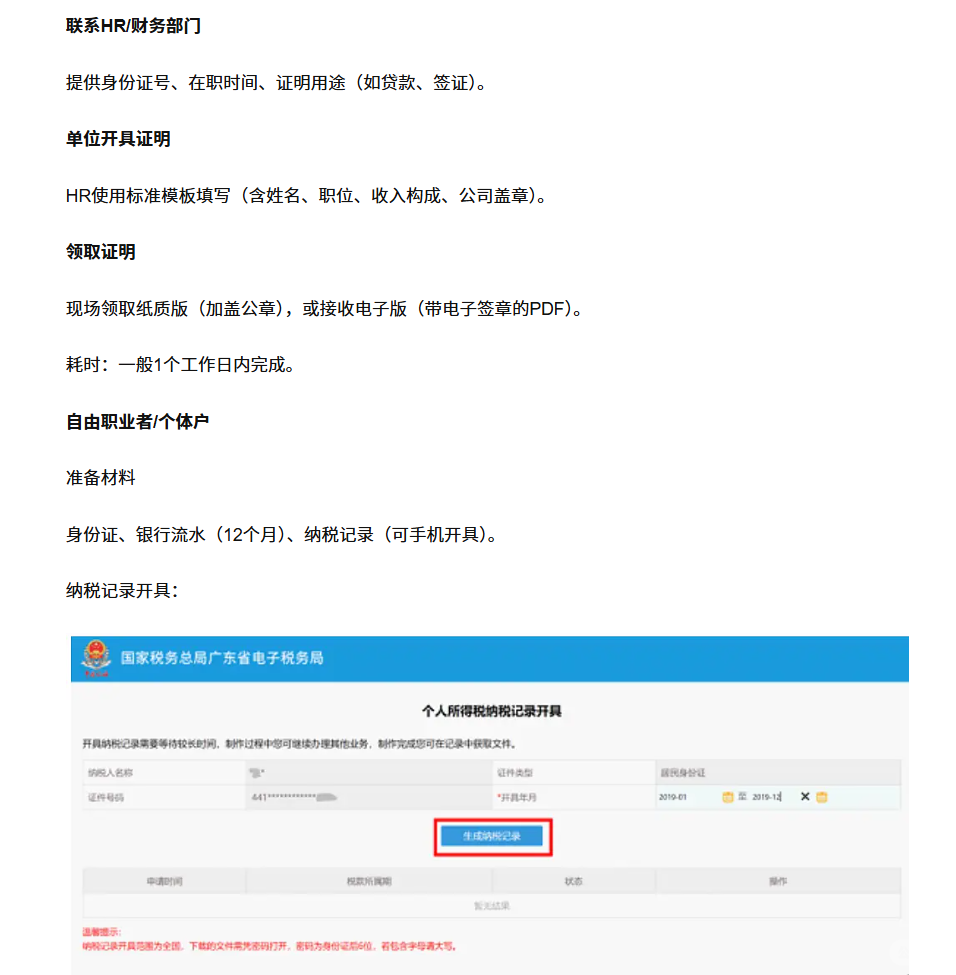Clear the end date with X icon
Viewport: 956px width, 975px height.
(805, 797)
